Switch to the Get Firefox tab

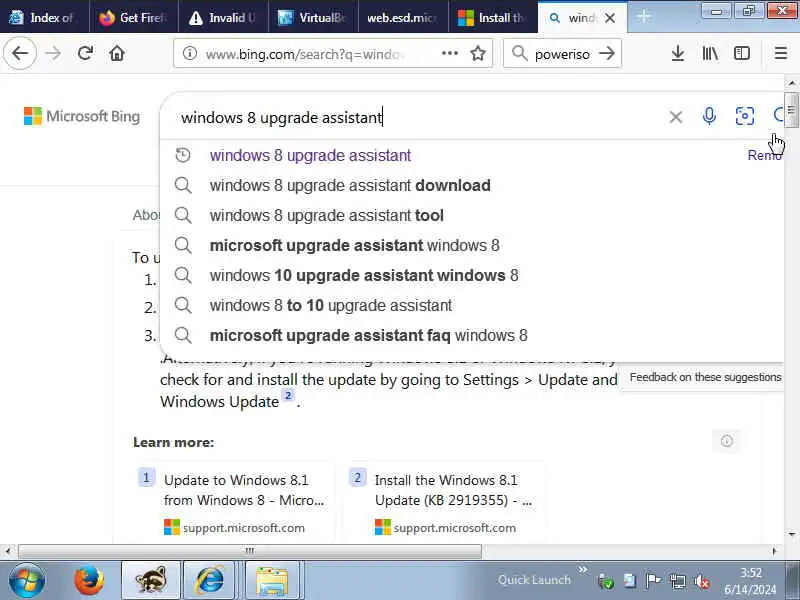[134, 17]
